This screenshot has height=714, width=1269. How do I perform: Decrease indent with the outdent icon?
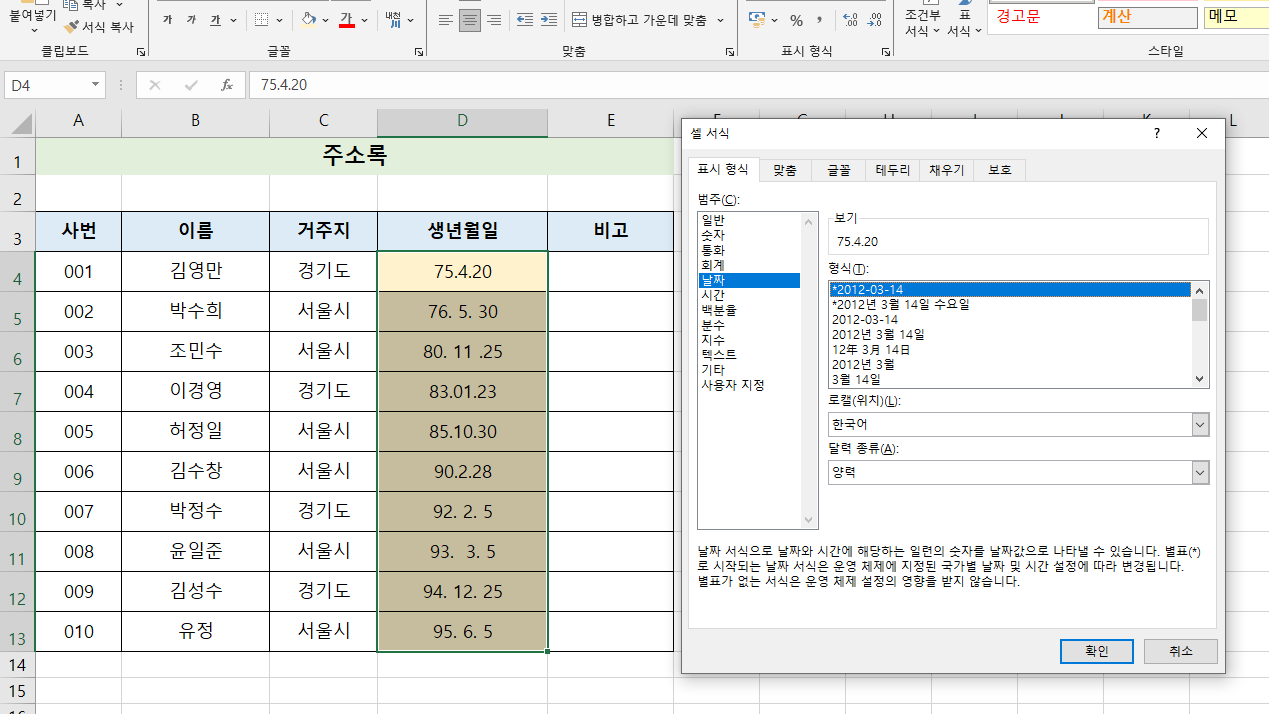(525, 20)
